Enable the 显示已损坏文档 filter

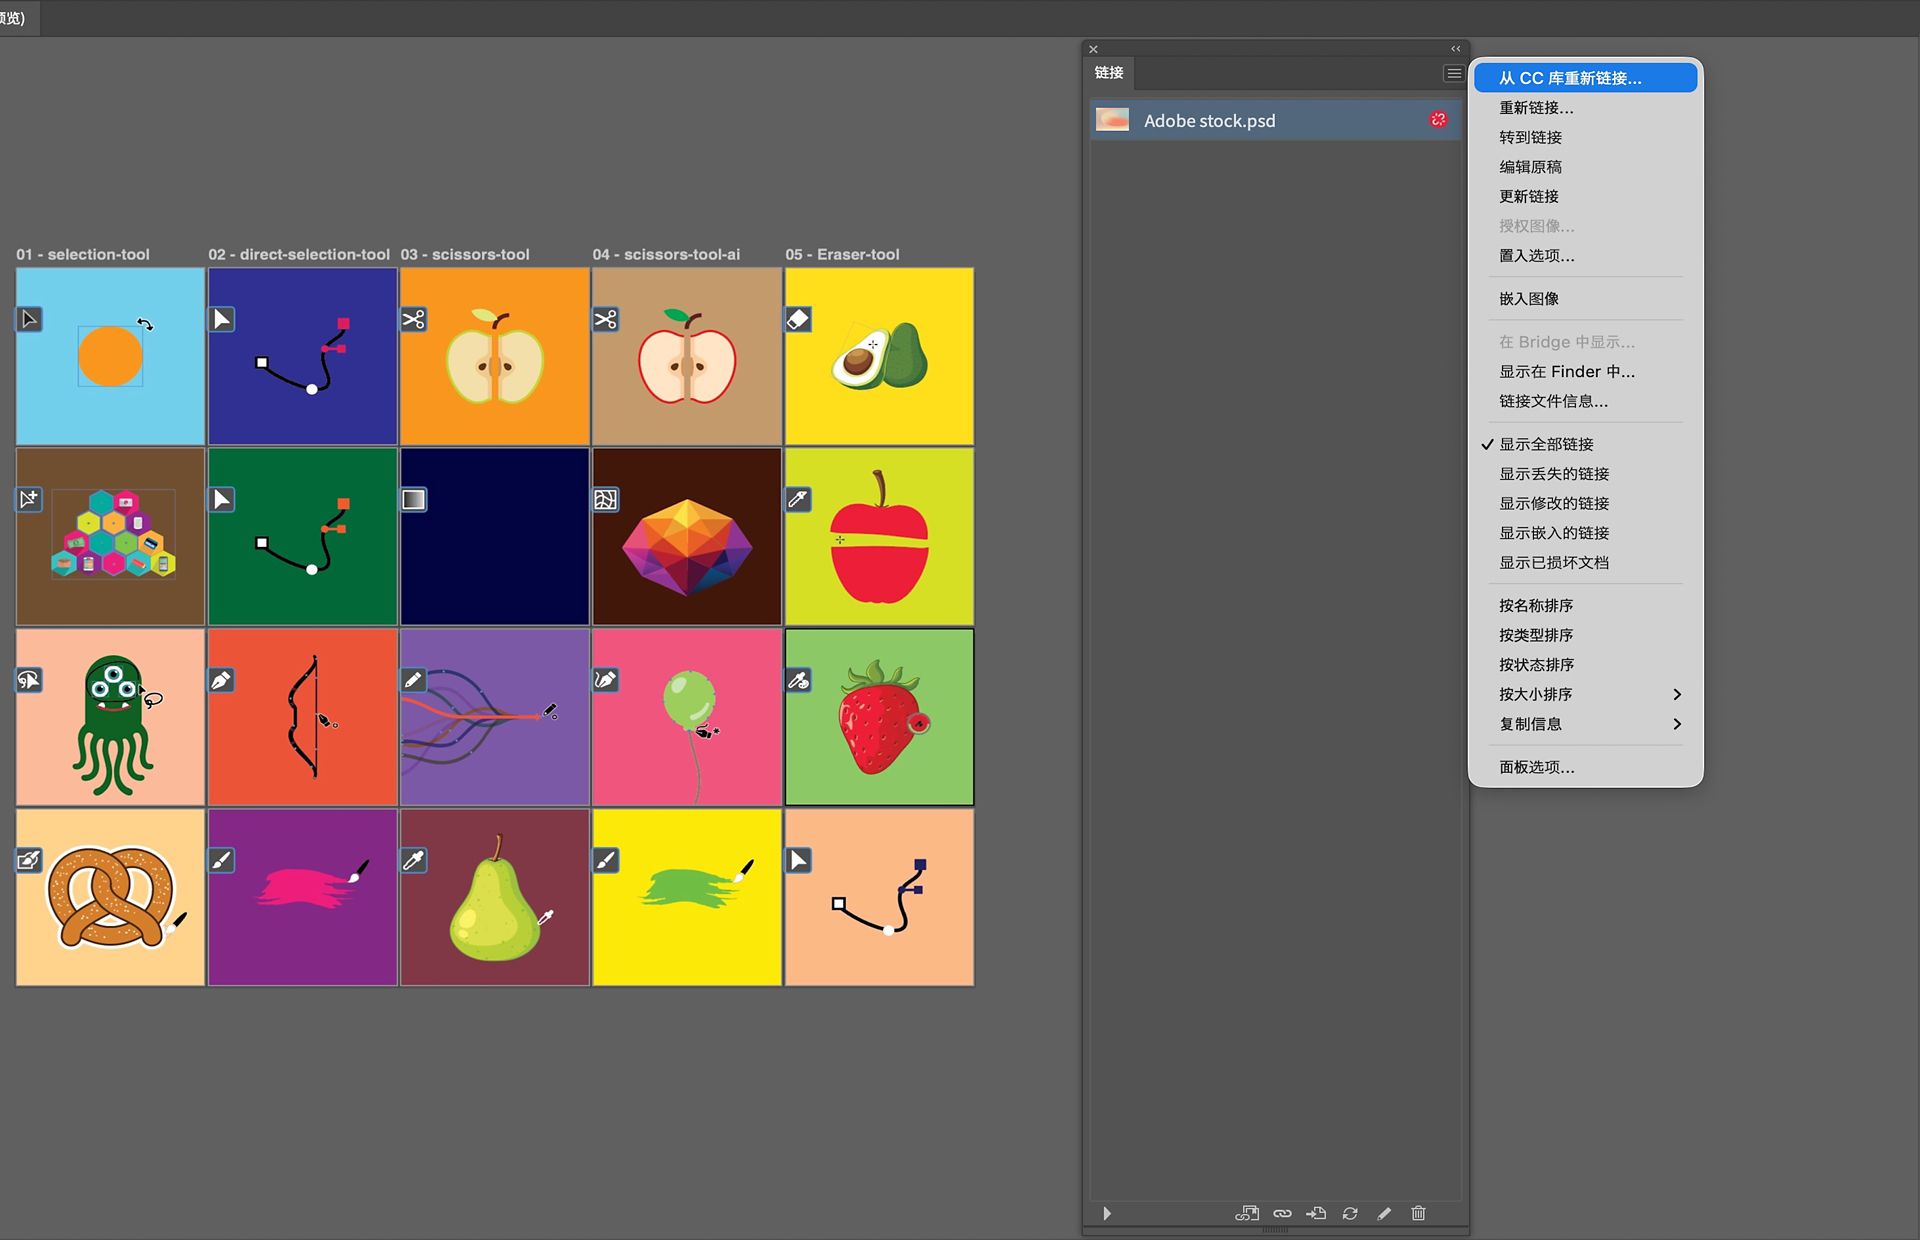[x=1585, y=563]
